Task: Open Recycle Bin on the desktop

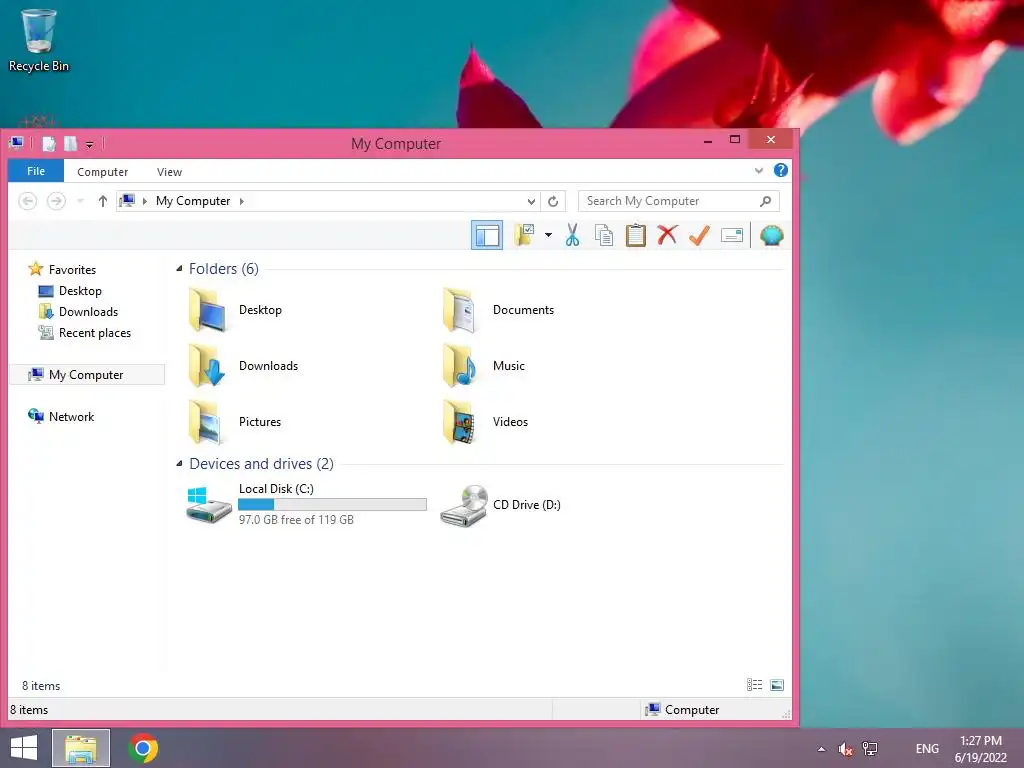Action: [39, 40]
